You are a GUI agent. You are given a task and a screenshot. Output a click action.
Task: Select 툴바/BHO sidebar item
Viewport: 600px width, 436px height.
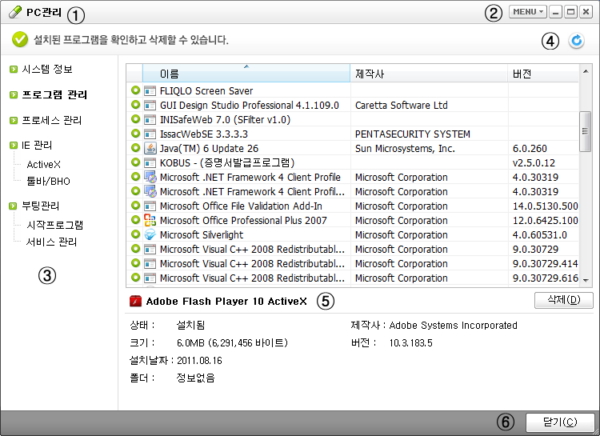tap(48, 181)
